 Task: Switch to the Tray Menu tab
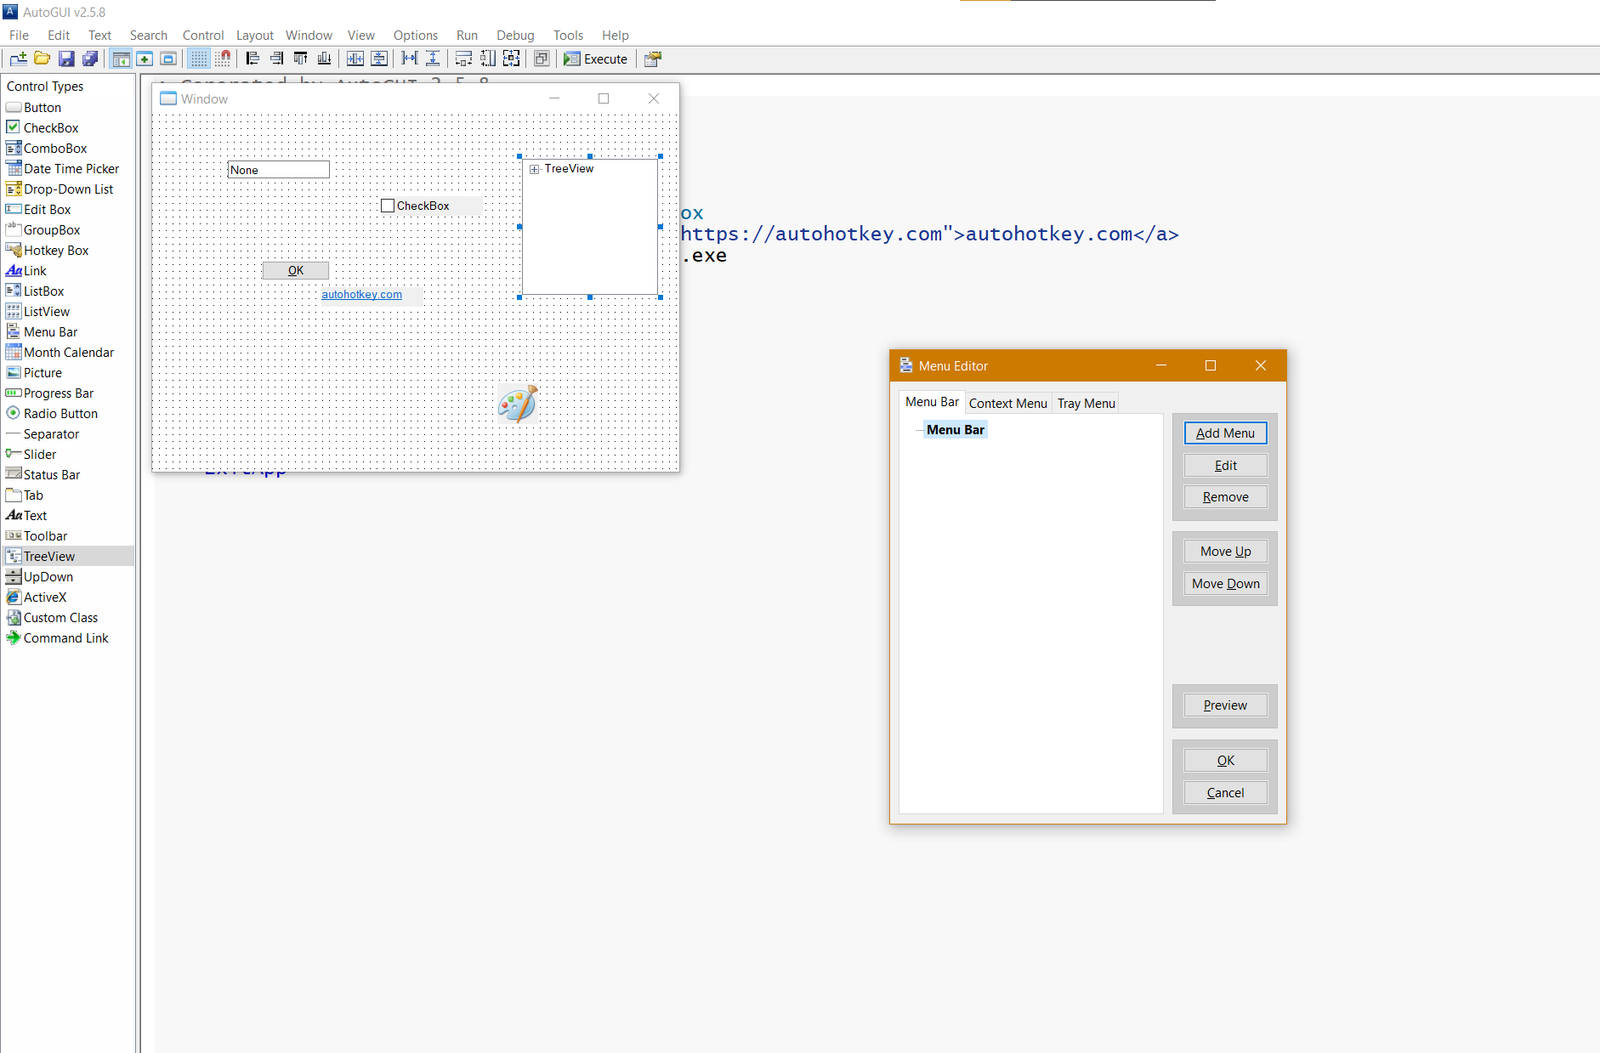click(x=1086, y=403)
